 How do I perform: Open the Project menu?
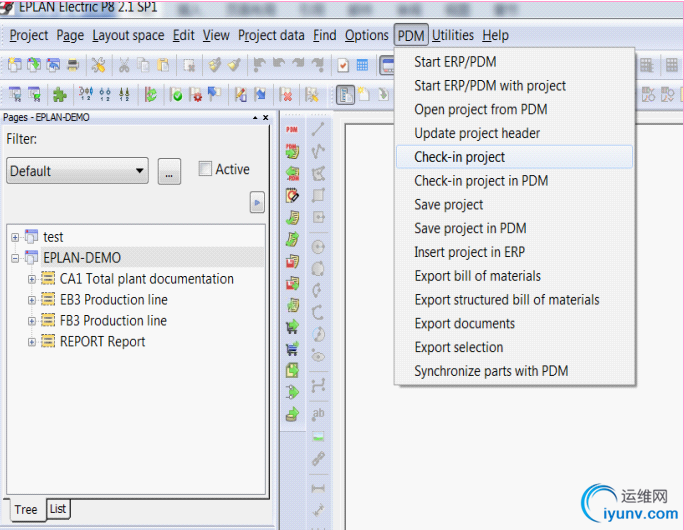(x=29, y=35)
